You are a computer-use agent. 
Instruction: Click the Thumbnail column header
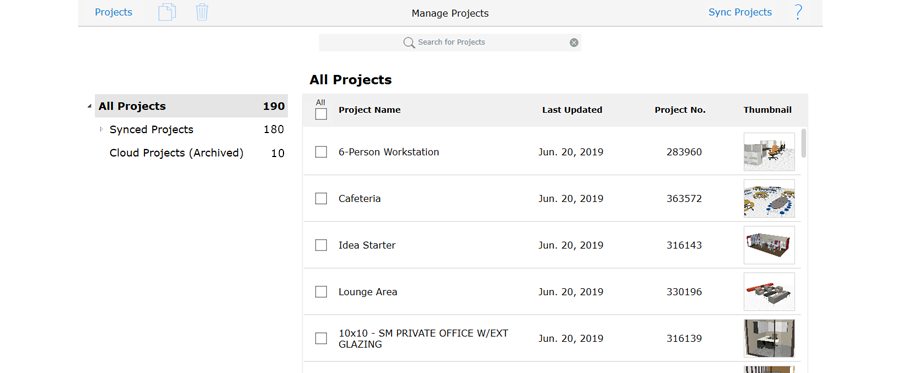click(x=767, y=110)
